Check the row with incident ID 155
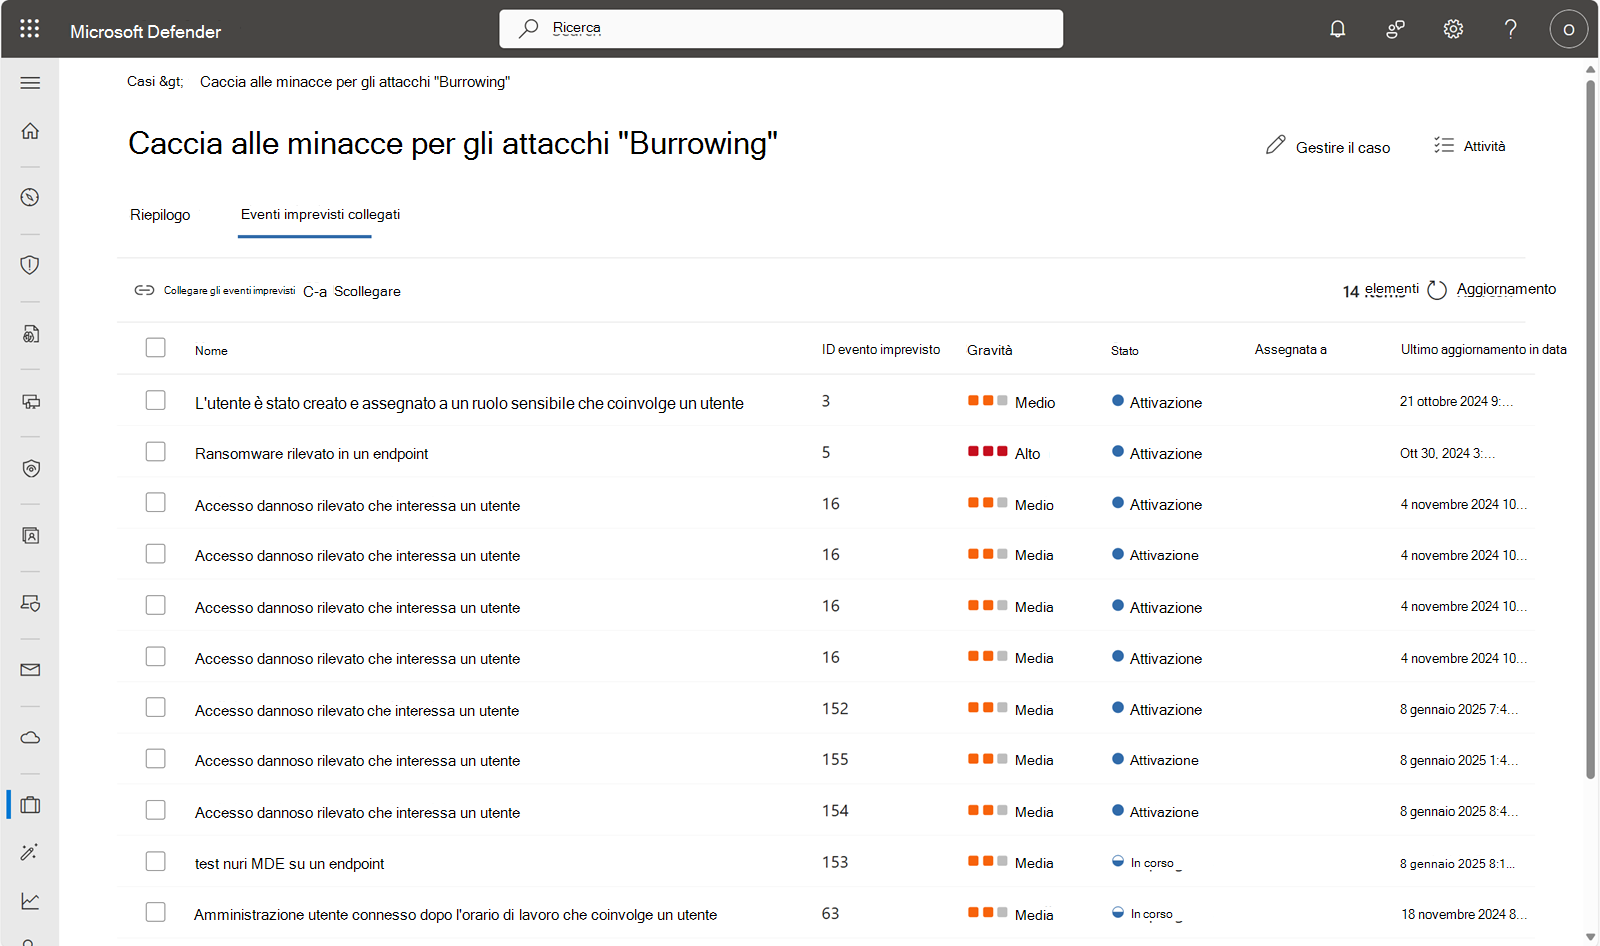Screen dimensions: 1600x946 click(x=155, y=759)
